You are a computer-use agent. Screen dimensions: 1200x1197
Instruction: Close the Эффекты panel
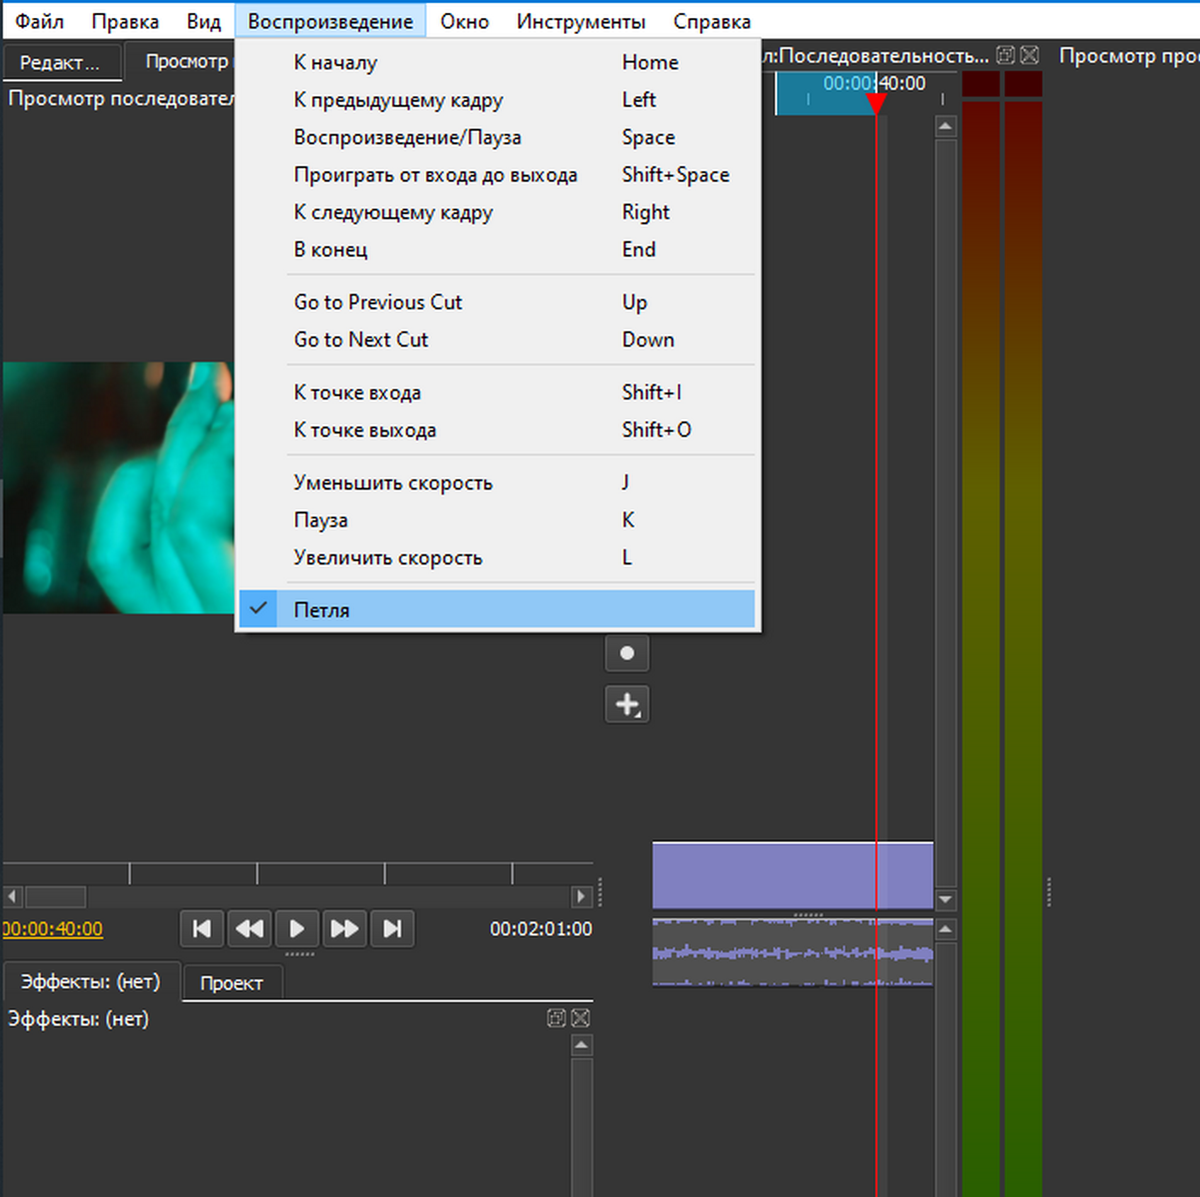[x=580, y=1018]
